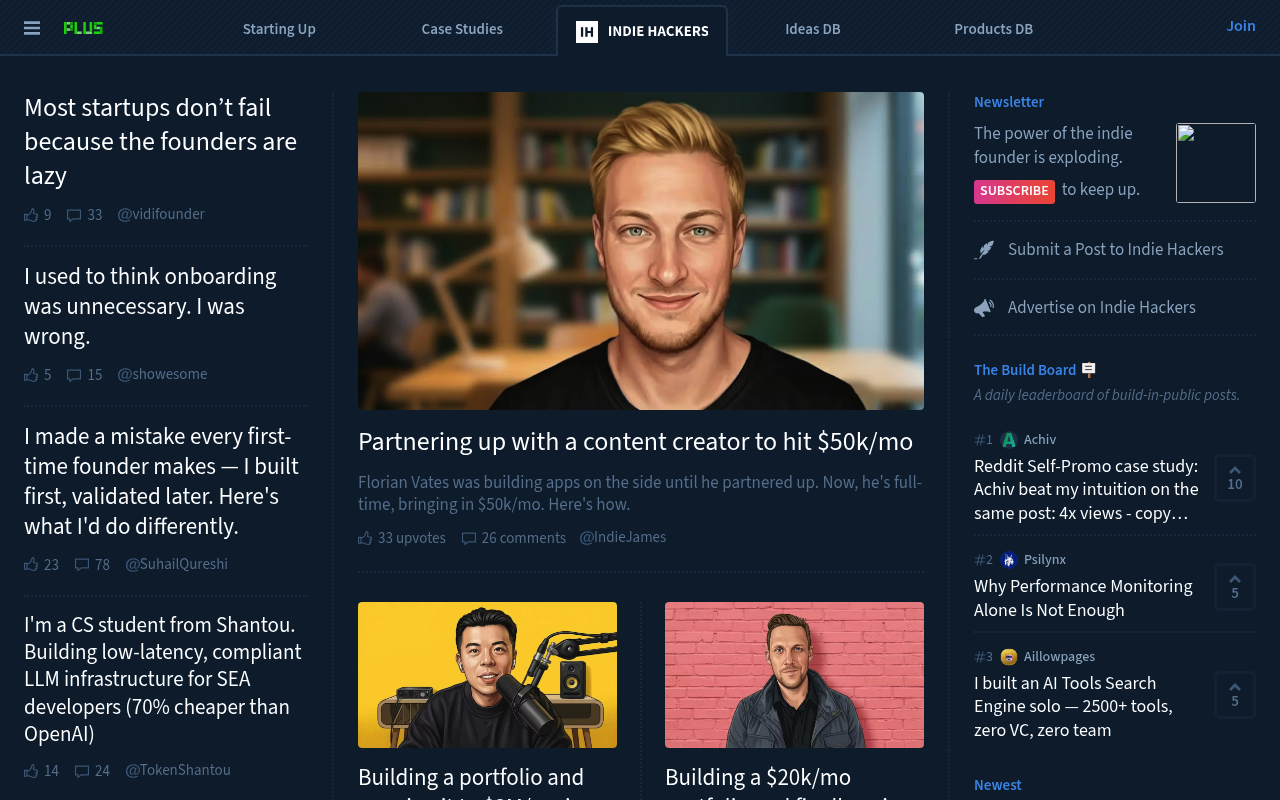
Task: Open comments icon on @TokenShantou post
Action: coord(82,771)
